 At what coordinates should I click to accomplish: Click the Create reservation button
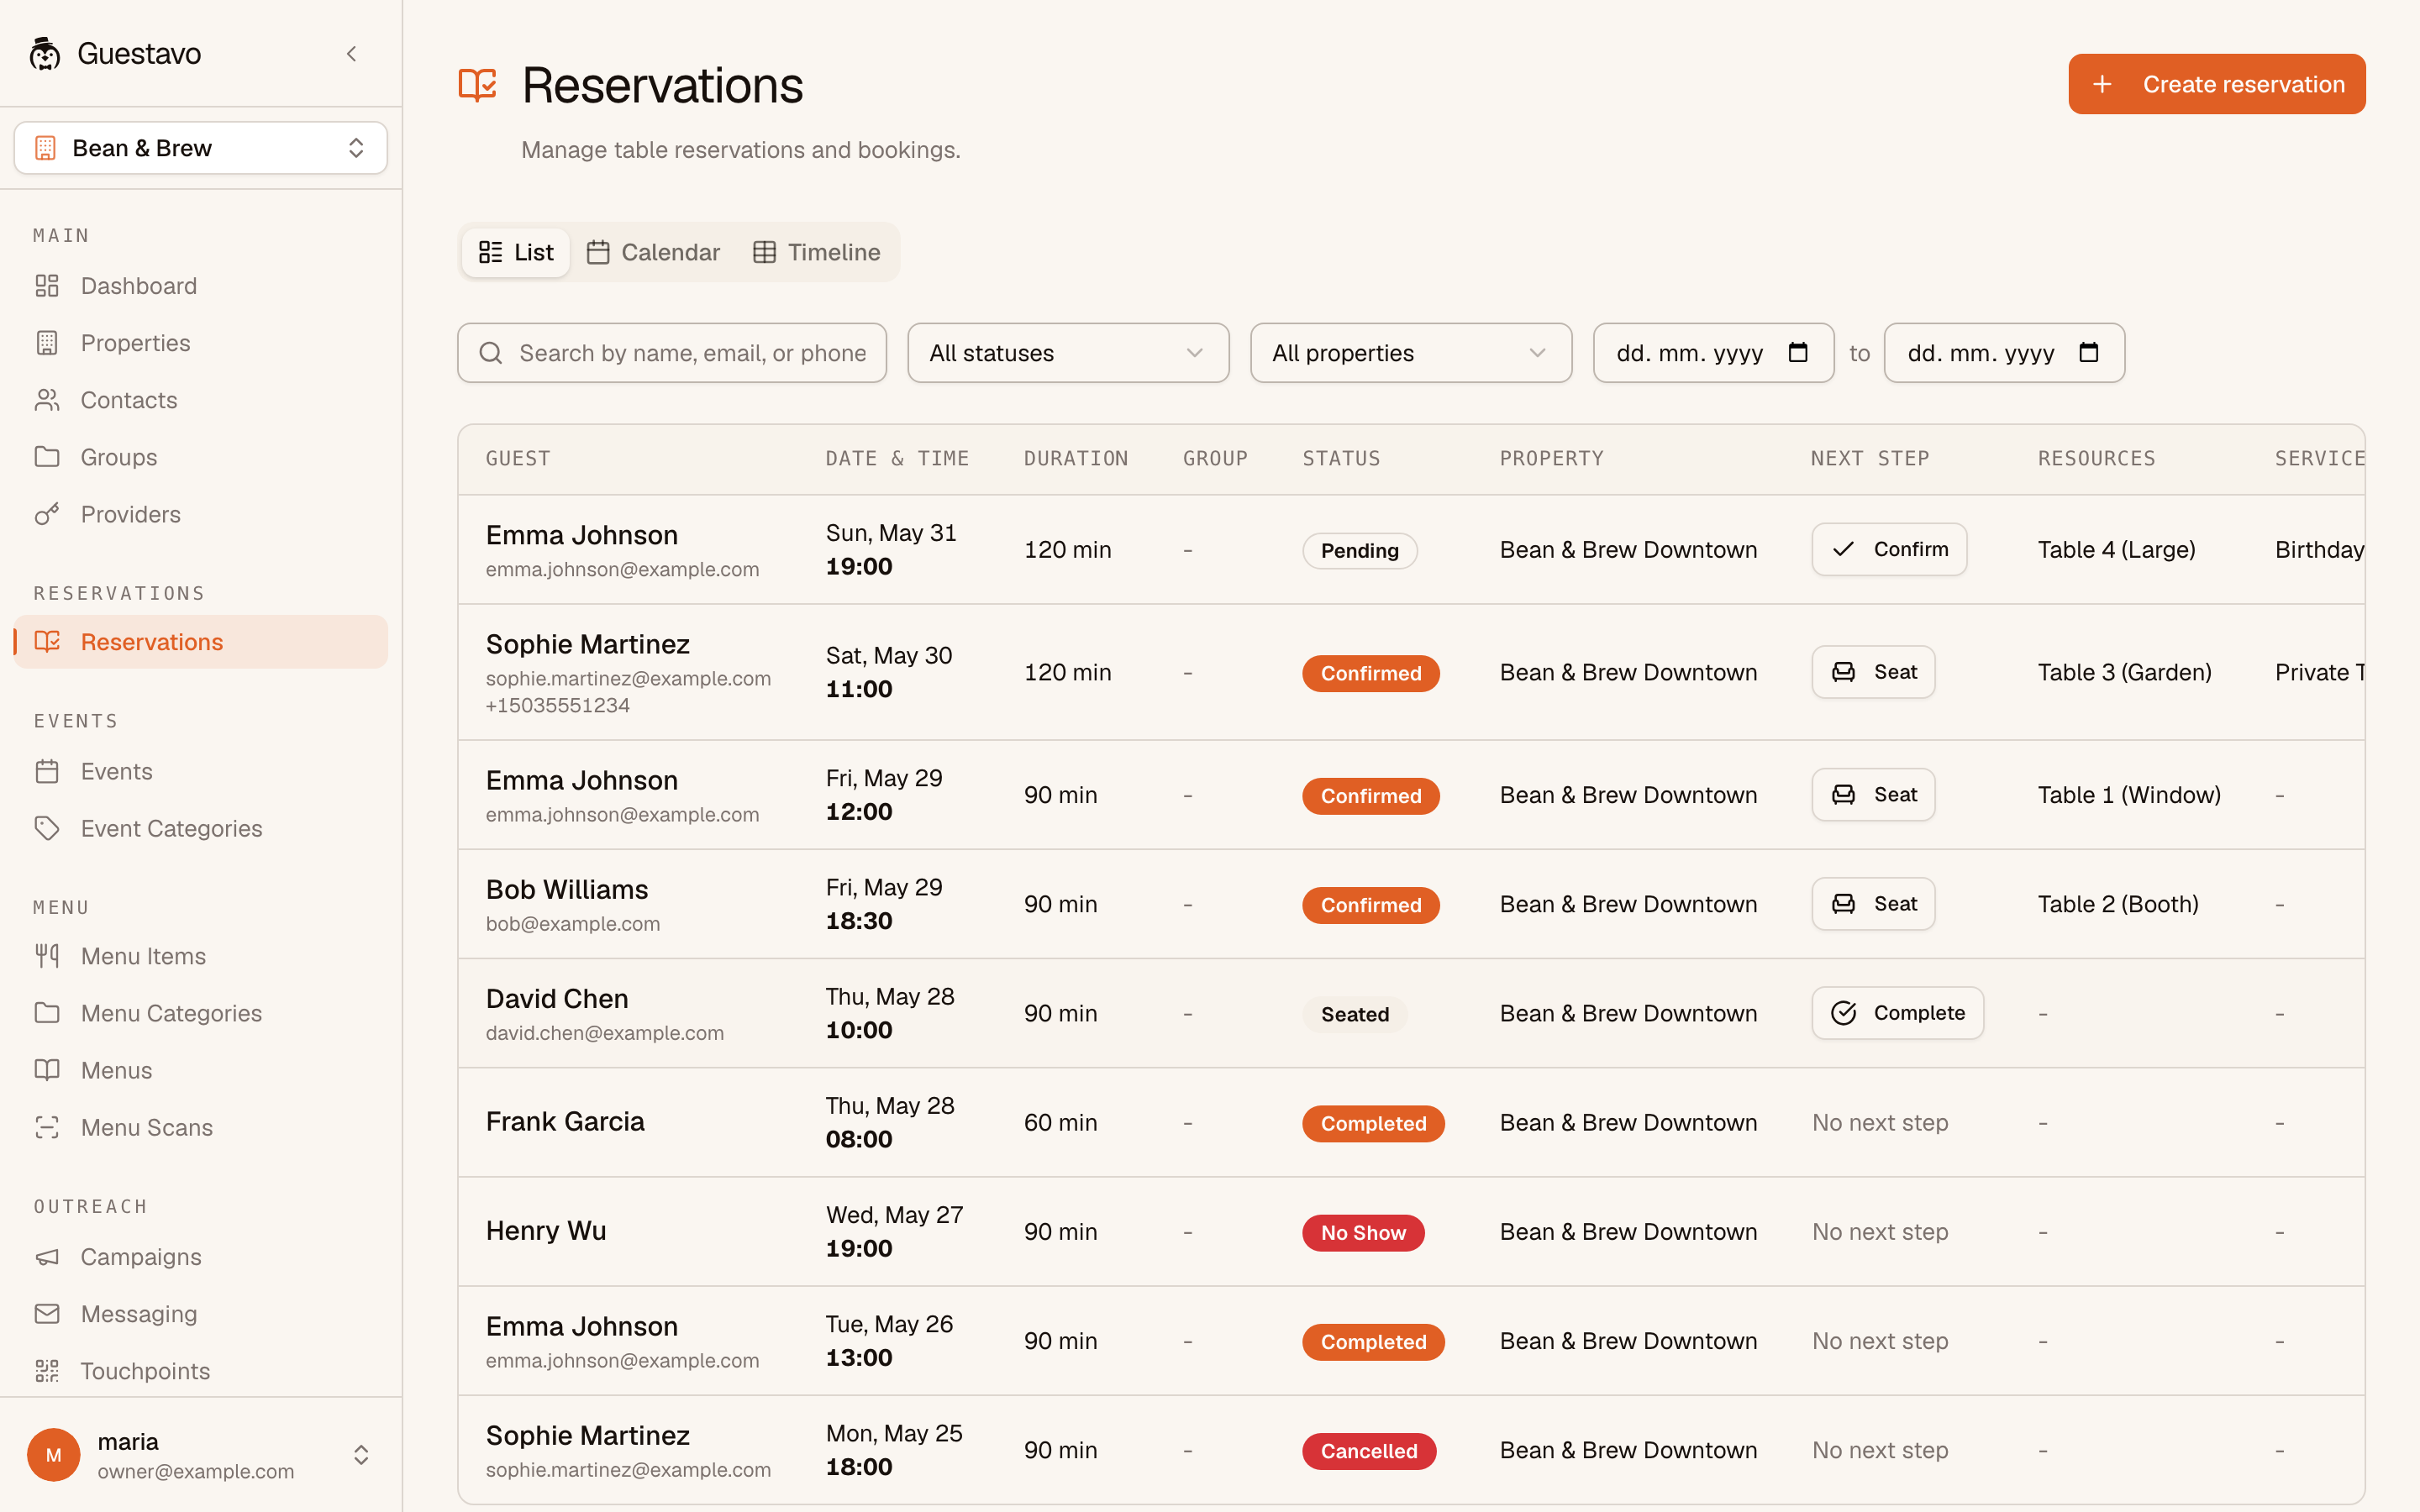[x=2217, y=84]
